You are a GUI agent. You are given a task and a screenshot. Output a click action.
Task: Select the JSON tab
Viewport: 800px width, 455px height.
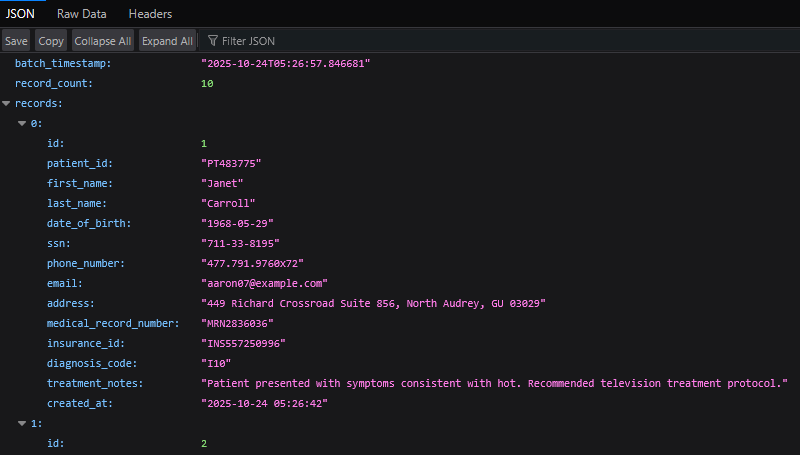click(21, 14)
